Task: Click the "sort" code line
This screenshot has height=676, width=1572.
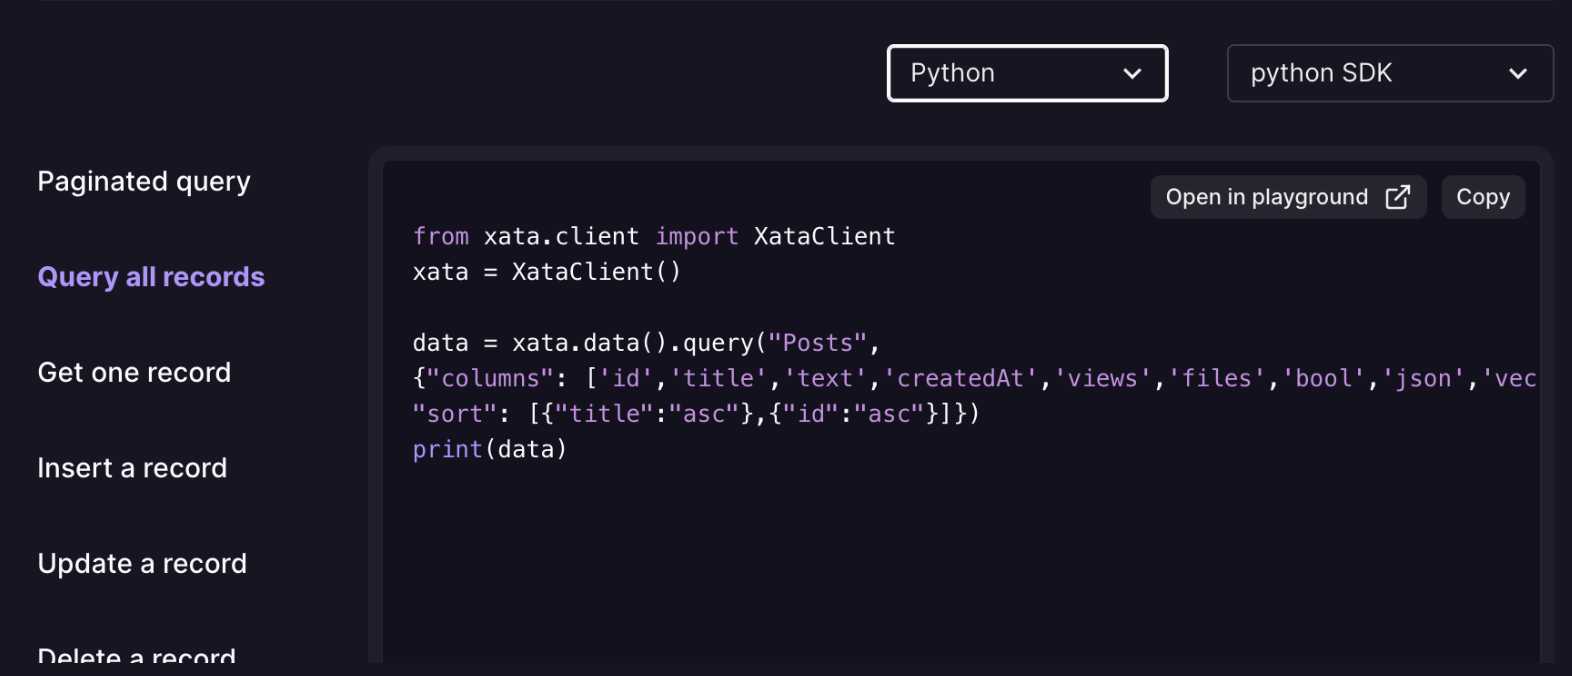Action: [x=696, y=414]
